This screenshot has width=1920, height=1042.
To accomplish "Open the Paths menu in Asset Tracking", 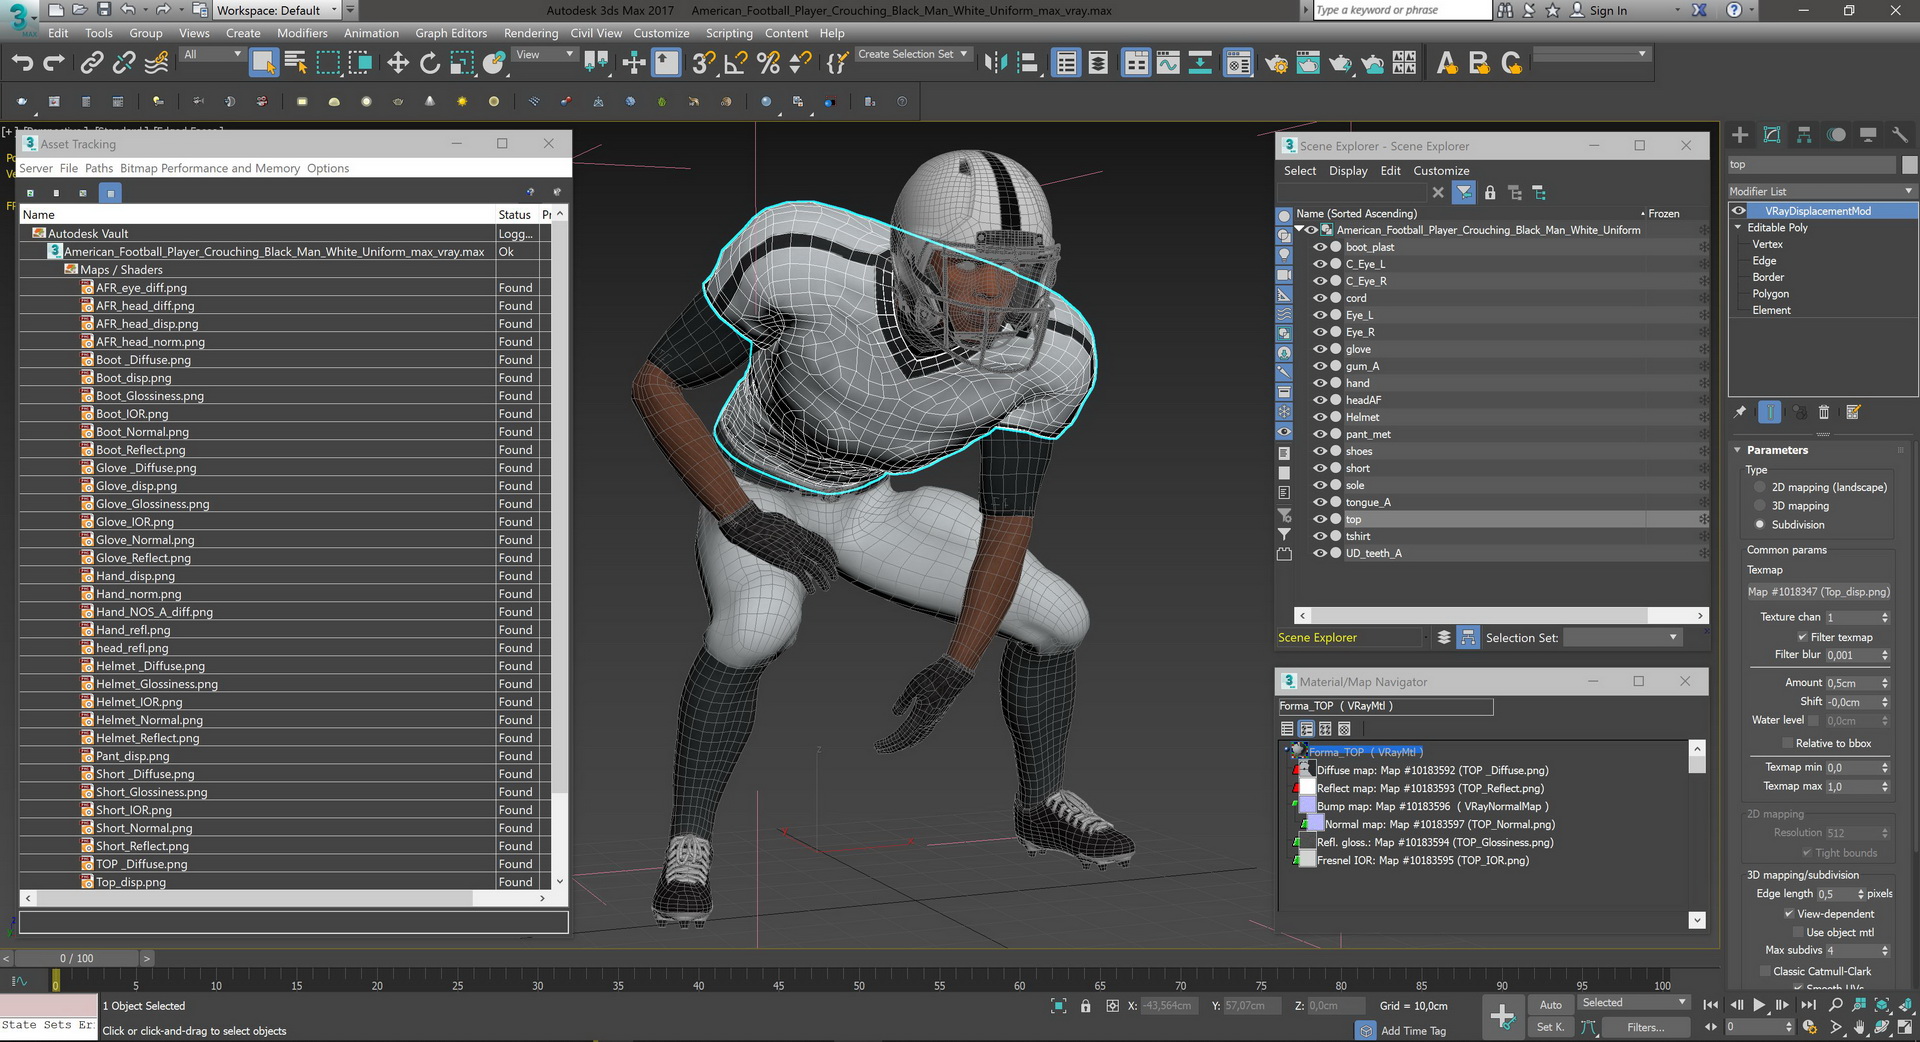I will click(x=99, y=168).
